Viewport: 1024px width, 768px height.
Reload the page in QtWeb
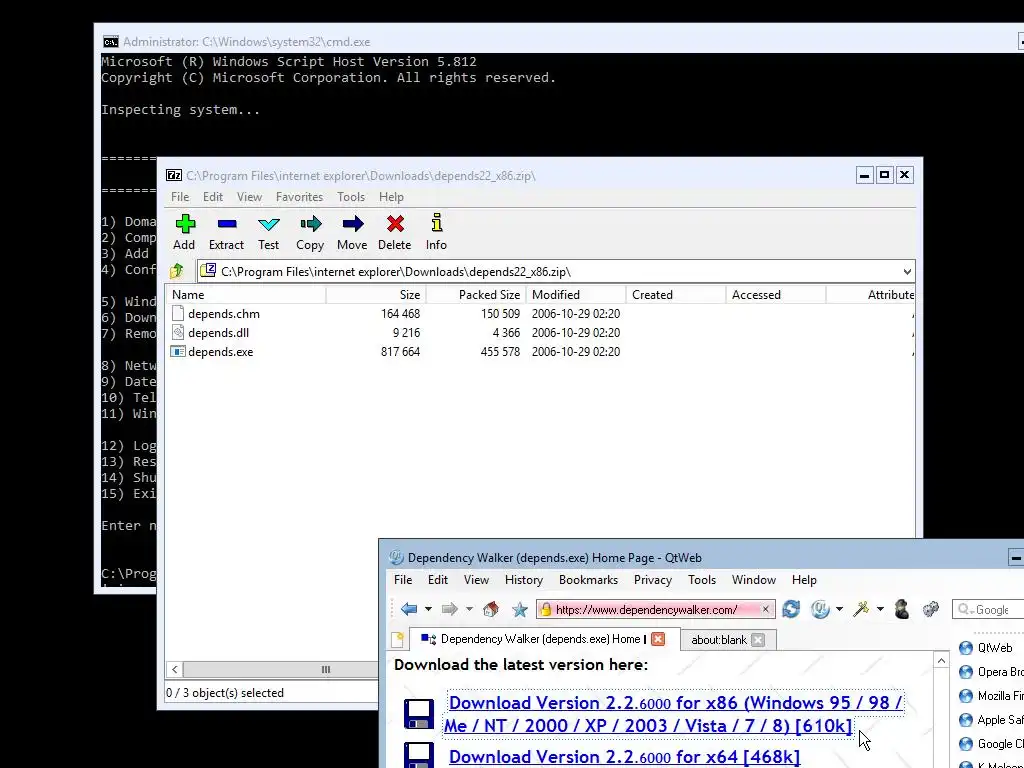791,609
